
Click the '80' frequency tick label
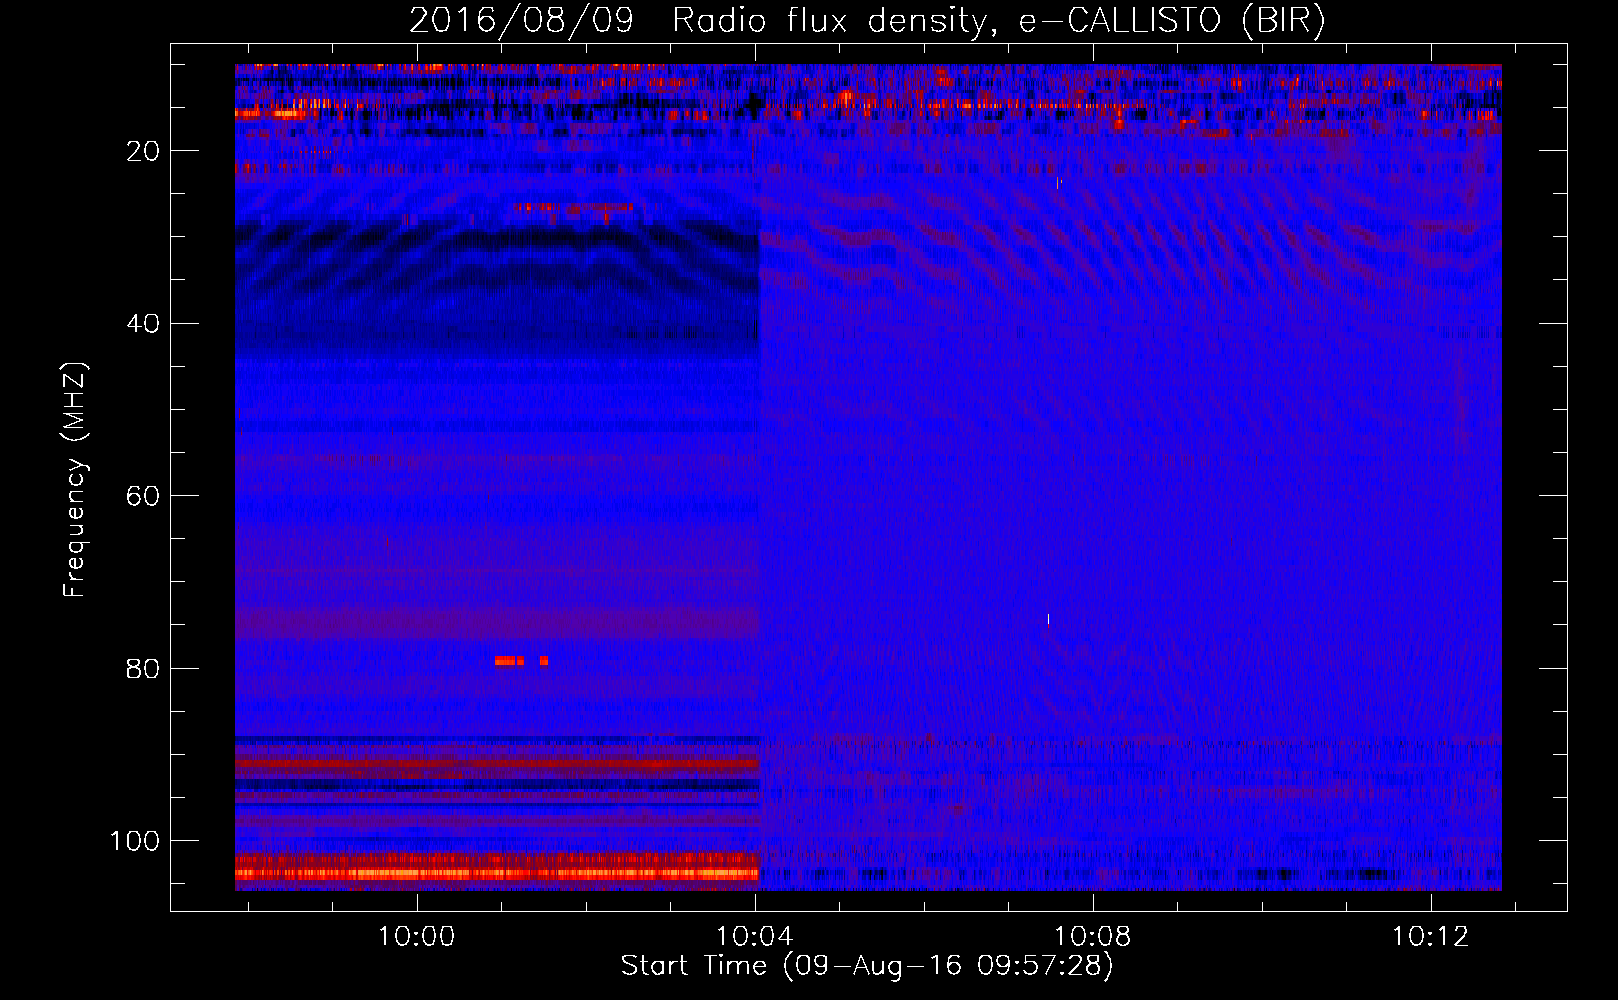tap(143, 668)
